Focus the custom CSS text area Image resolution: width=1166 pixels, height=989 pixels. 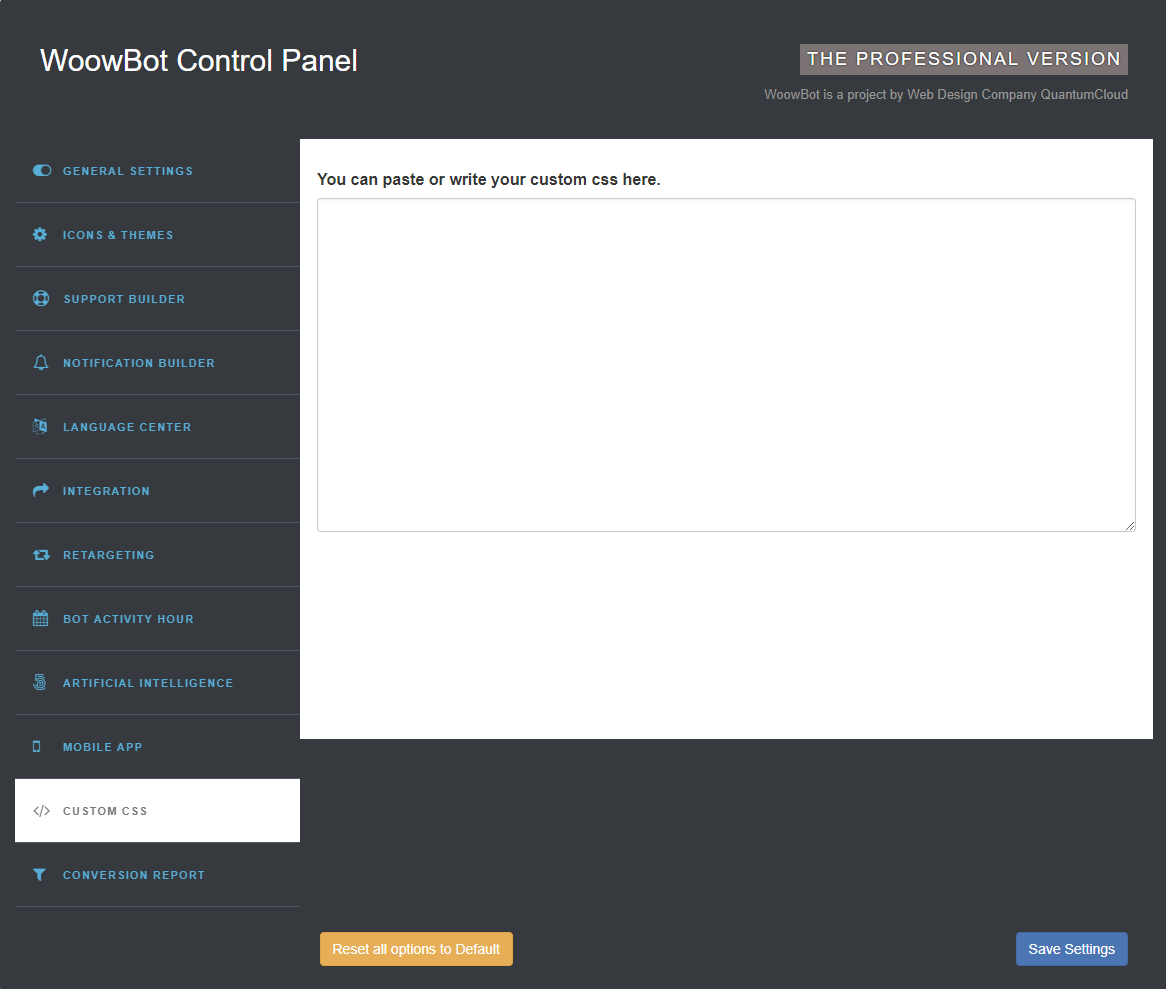point(726,364)
